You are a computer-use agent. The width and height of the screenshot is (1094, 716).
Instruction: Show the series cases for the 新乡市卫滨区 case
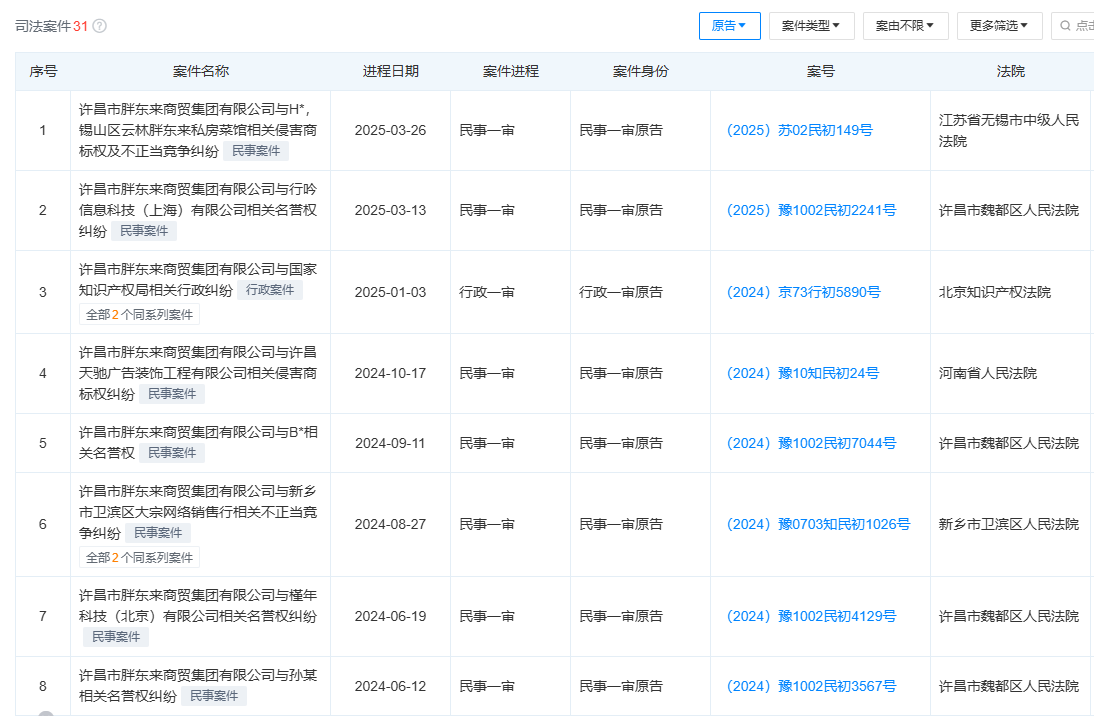[x=140, y=558]
